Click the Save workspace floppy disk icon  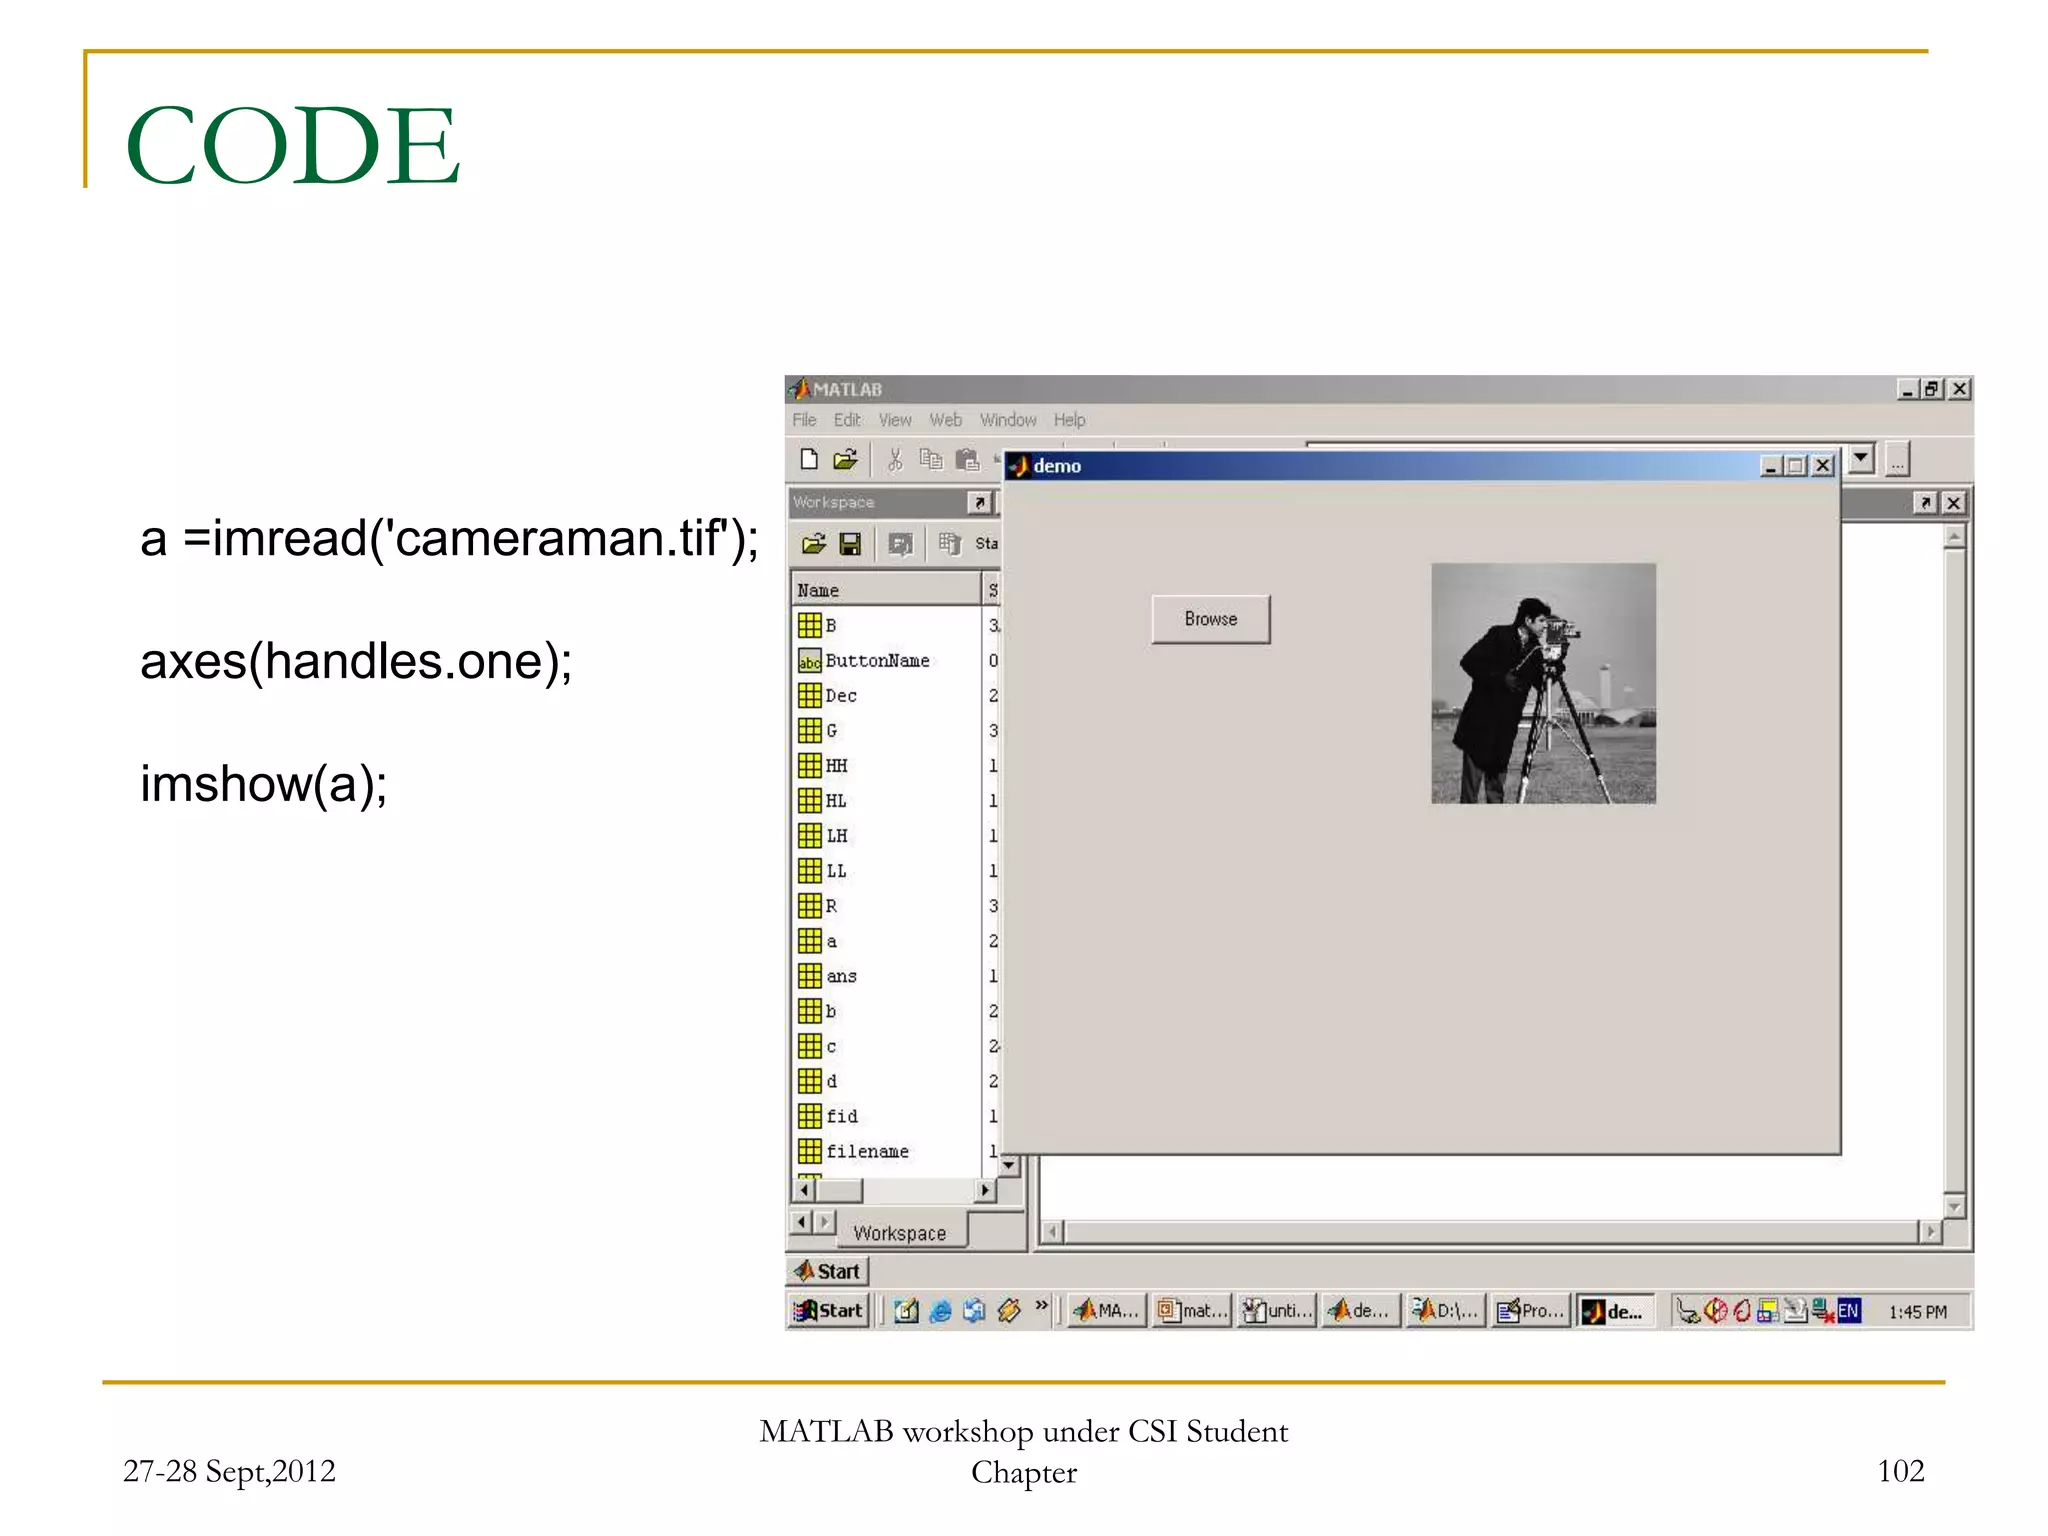[850, 543]
